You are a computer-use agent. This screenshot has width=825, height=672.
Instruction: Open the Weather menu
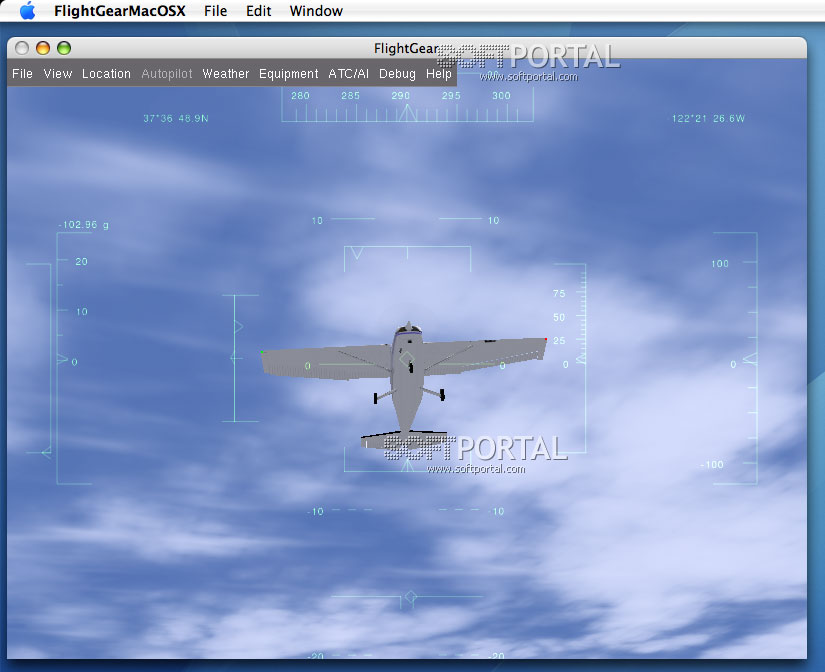coord(226,74)
